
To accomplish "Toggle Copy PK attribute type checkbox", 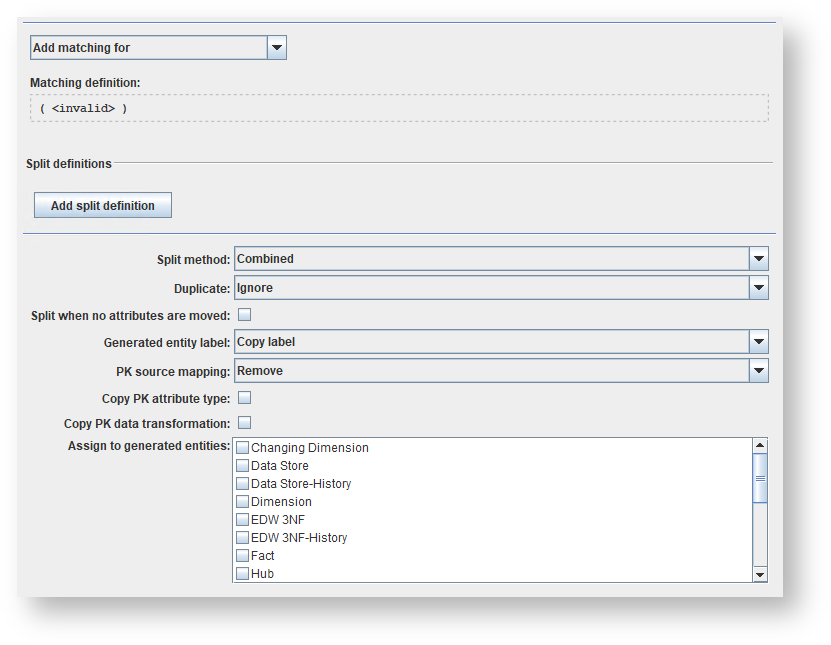I will [244, 398].
